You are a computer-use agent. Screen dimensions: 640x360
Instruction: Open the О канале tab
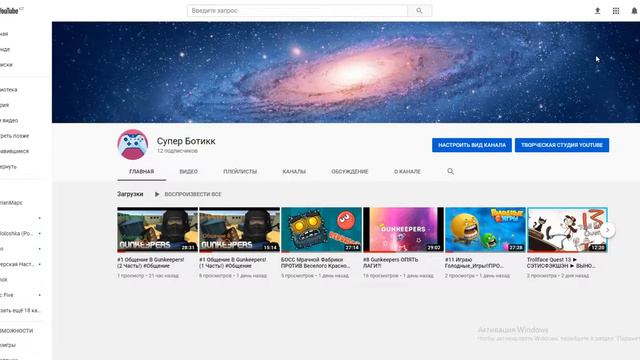tap(407, 171)
